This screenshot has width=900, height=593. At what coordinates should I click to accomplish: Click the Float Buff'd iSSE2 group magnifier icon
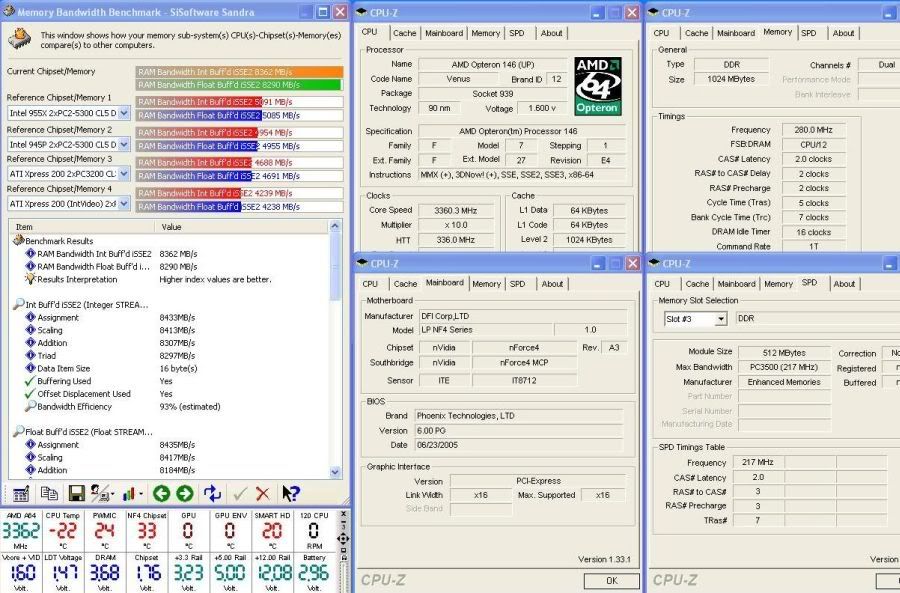tap(18, 431)
